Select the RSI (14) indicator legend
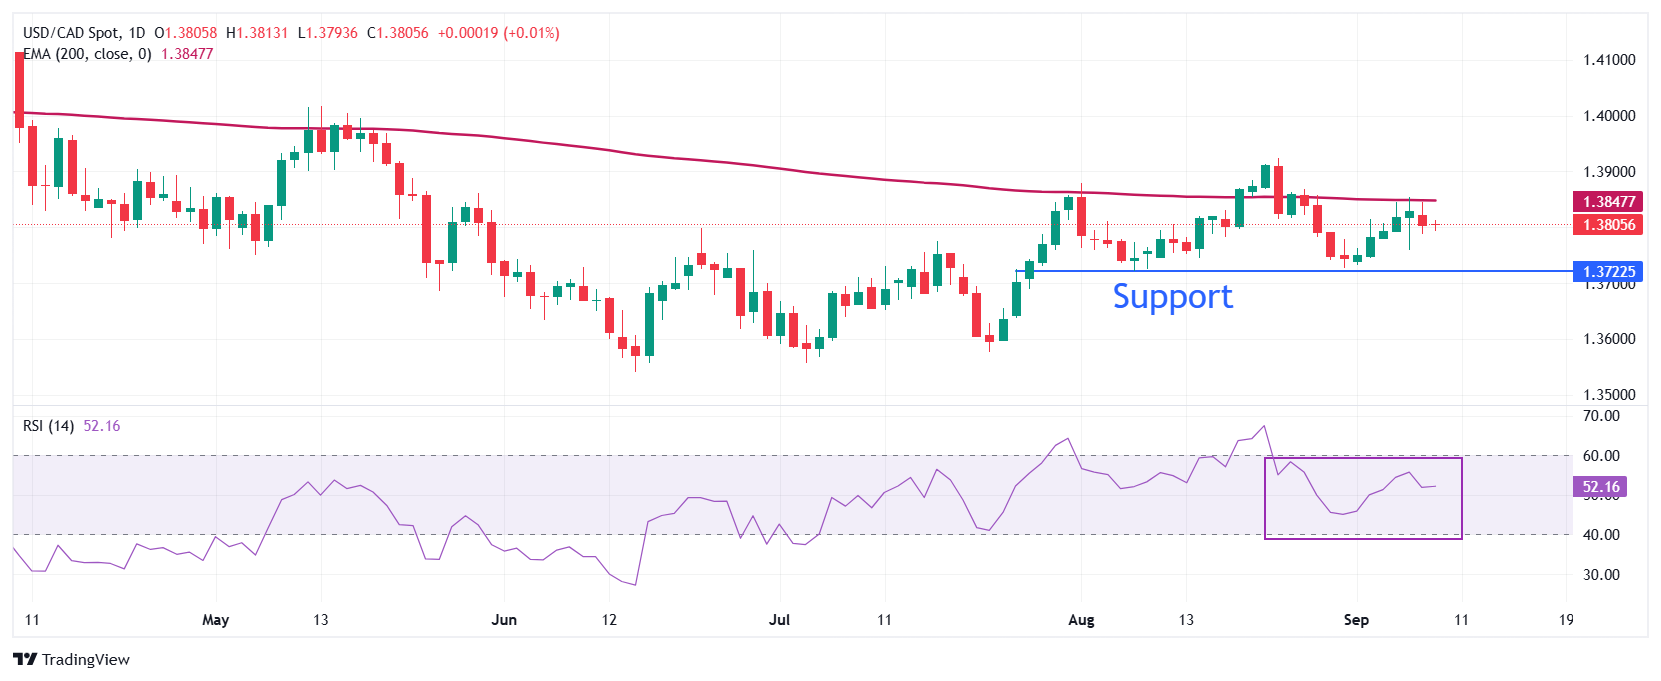 (x=48, y=426)
